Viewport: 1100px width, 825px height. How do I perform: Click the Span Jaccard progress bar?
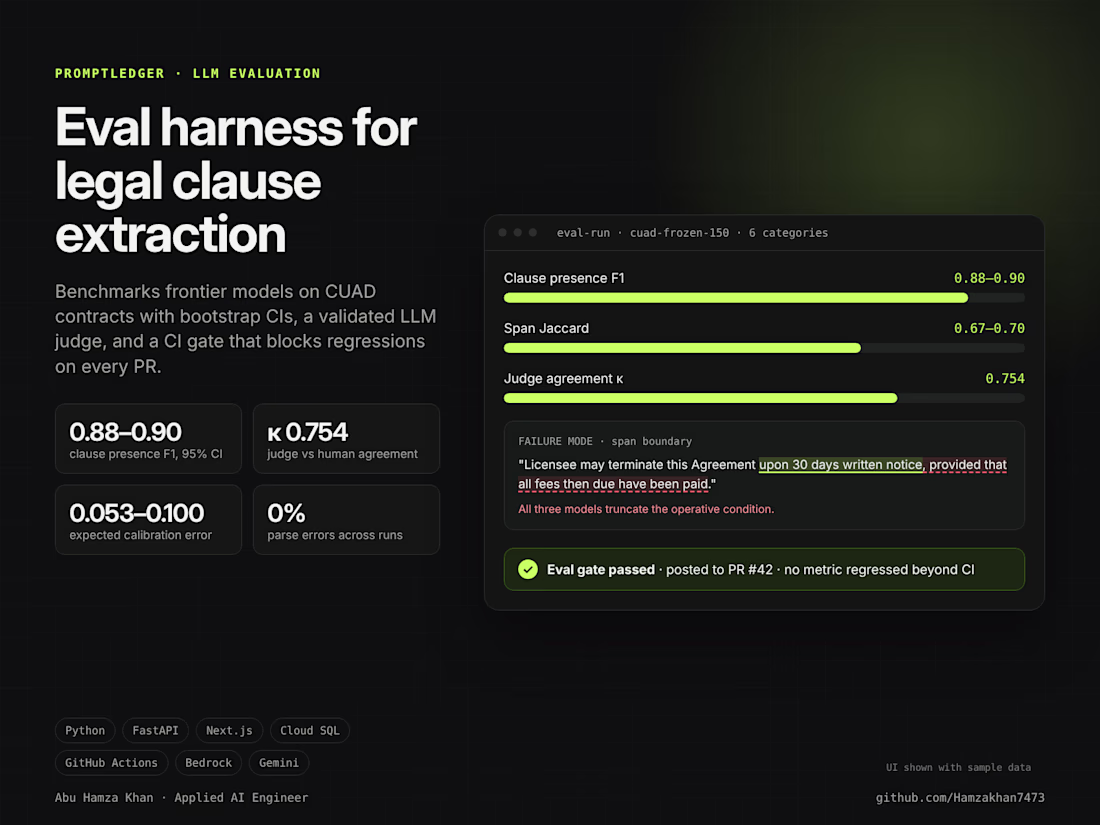764,348
